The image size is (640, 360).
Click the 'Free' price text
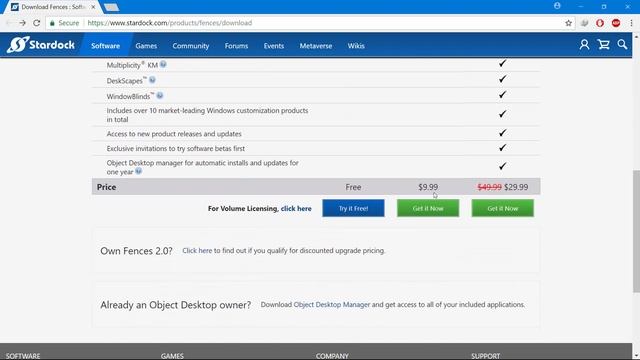tap(353, 187)
